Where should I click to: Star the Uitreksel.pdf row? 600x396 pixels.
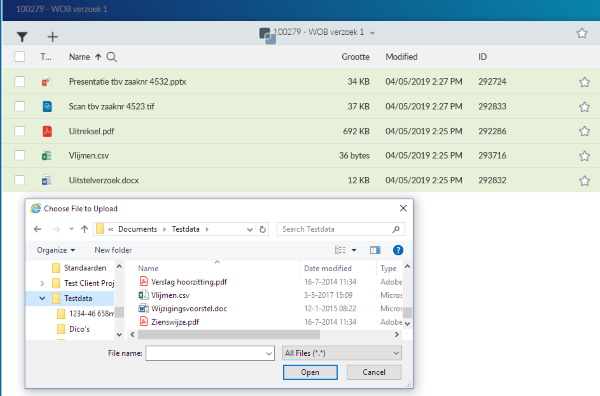pos(584,131)
